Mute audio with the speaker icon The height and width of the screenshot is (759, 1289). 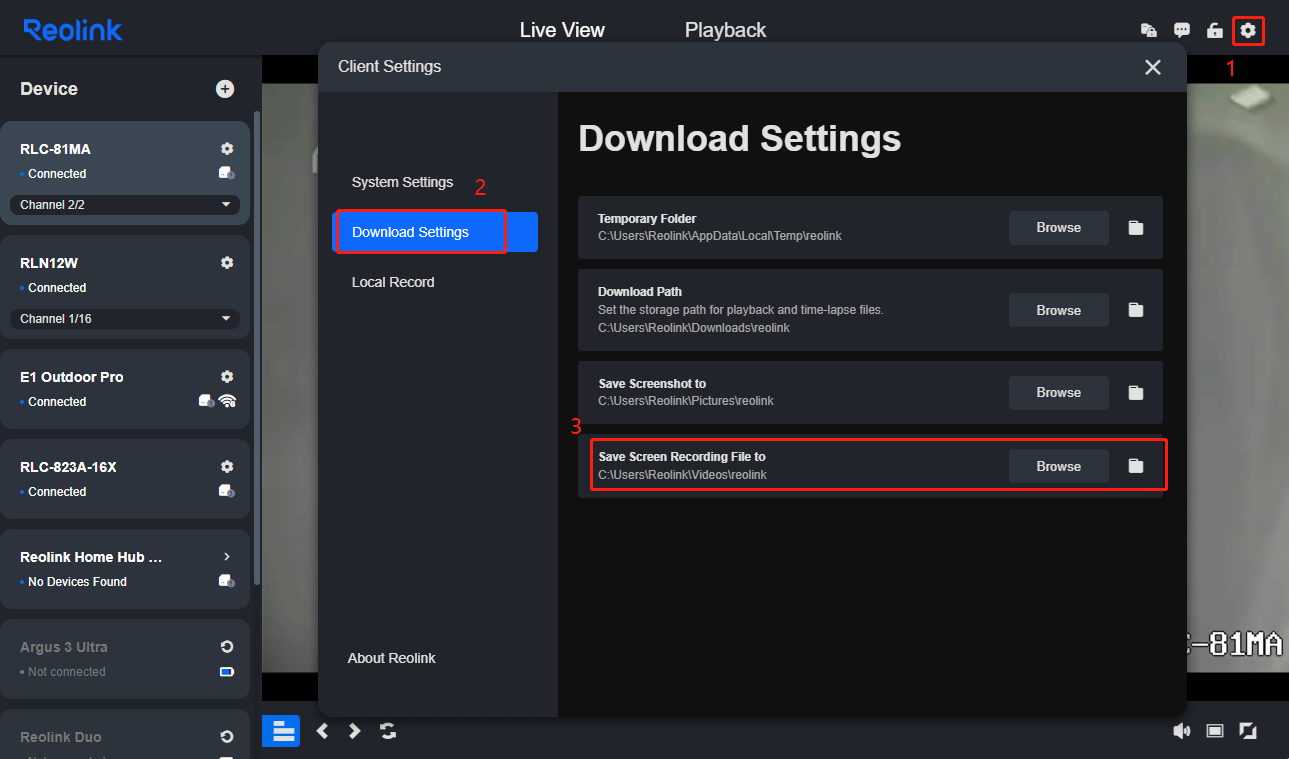(1182, 731)
